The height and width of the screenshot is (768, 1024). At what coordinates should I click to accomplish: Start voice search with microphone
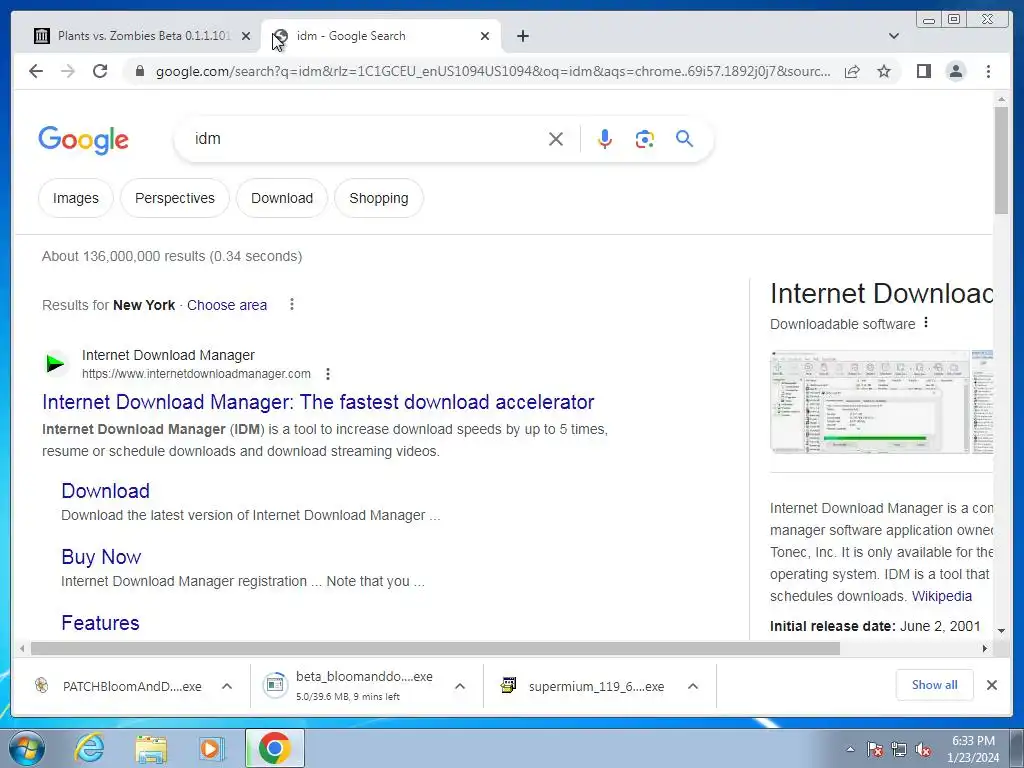tap(605, 139)
